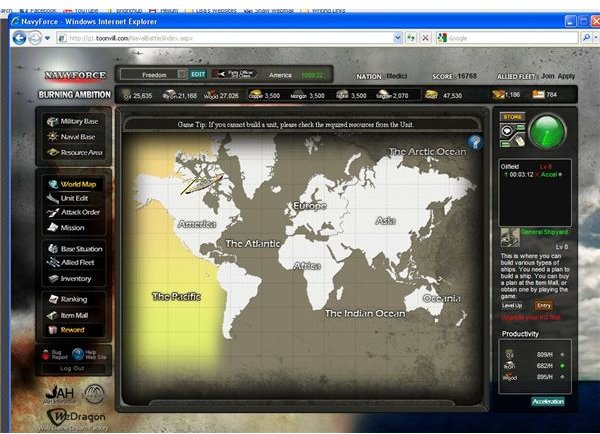The height and width of the screenshot is (434, 600).
Task: Click the Reward gift icon
Action: point(52,330)
